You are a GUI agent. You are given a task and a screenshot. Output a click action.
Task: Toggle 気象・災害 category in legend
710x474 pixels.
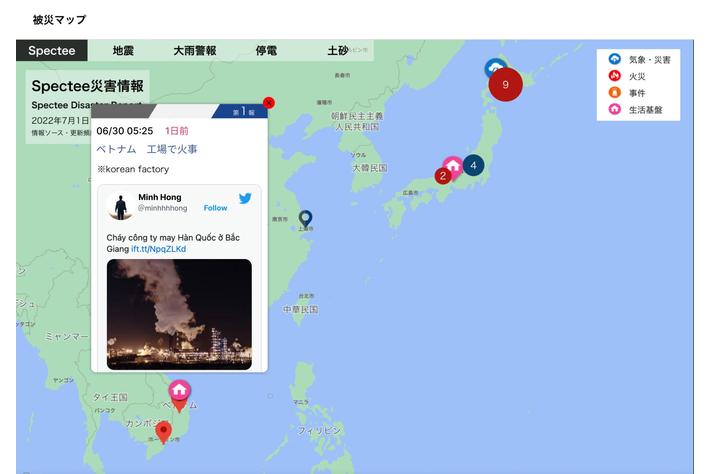pos(639,59)
